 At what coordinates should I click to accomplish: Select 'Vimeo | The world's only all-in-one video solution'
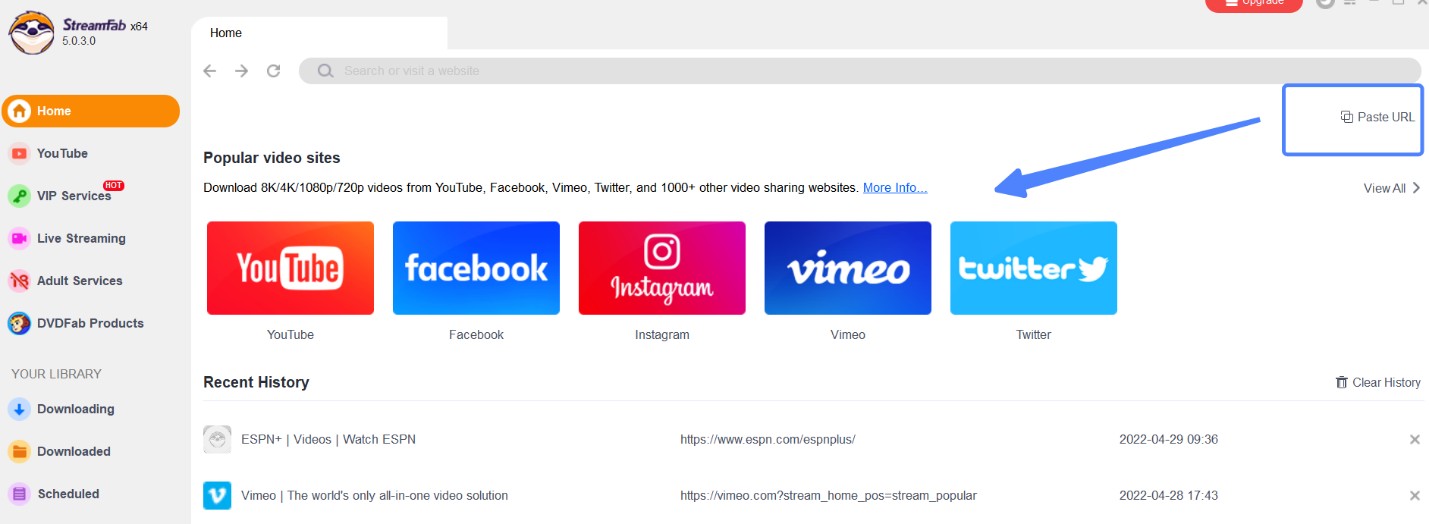coord(374,495)
